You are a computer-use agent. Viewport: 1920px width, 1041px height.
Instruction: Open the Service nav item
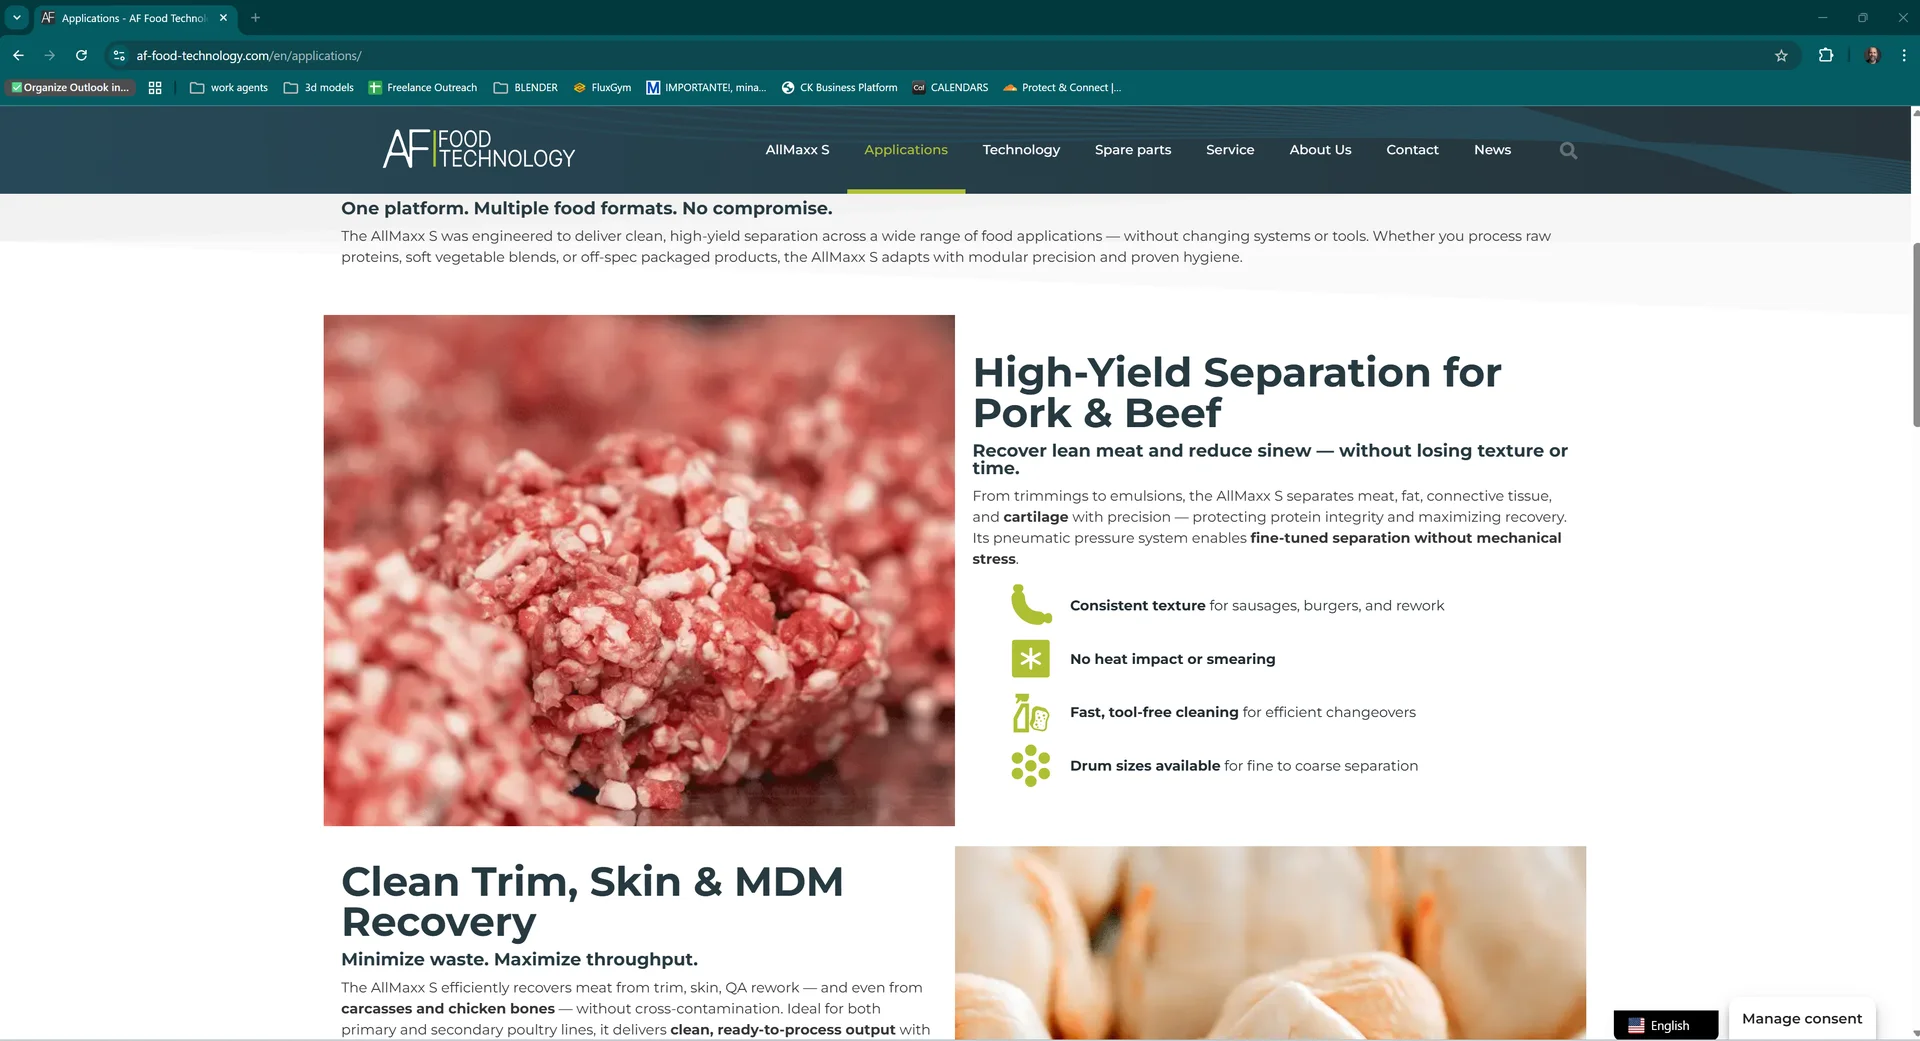pyautogui.click(x=1230, y=150)
